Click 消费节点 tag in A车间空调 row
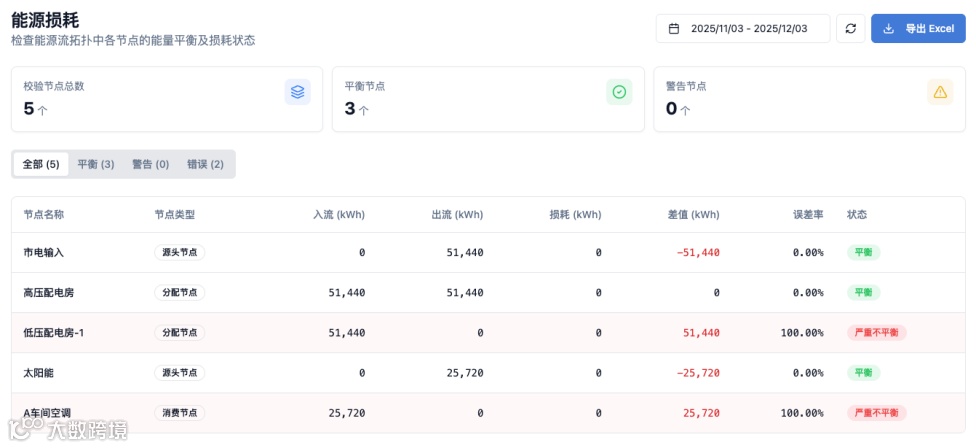Image resolution: width=976 pixels, height=448 pixels. point(179,412)
